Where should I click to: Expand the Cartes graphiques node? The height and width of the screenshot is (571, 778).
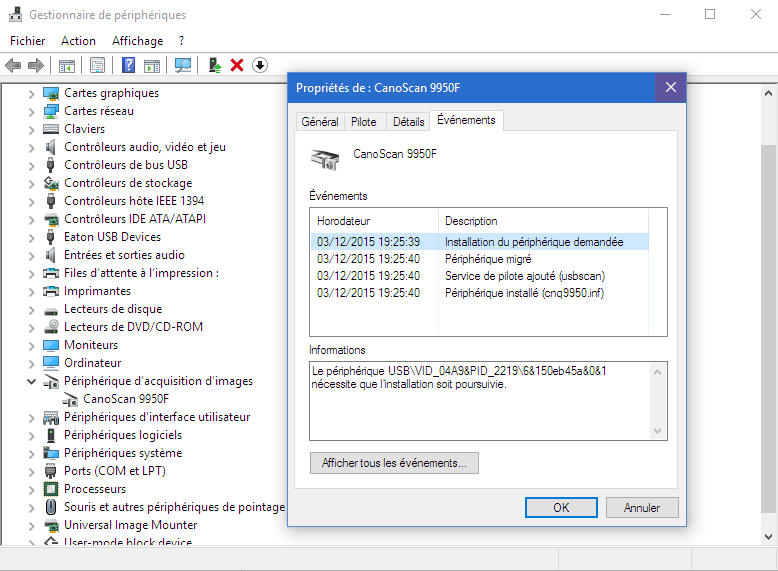[31, 94]
